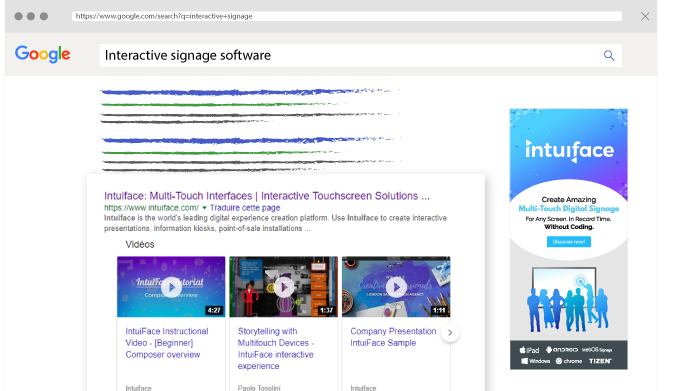Open Company Presentation IntuiFace Sample link

point(393,337)
